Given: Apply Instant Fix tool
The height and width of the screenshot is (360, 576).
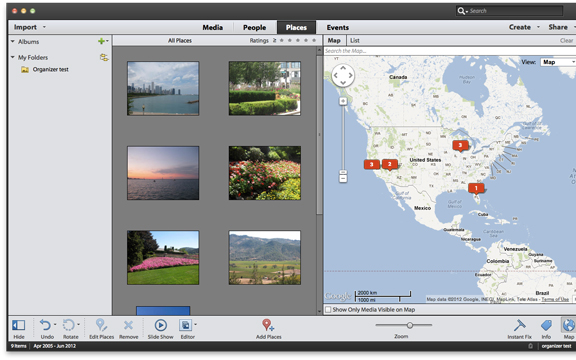Looking at the screenshot, I should [519, 325].
